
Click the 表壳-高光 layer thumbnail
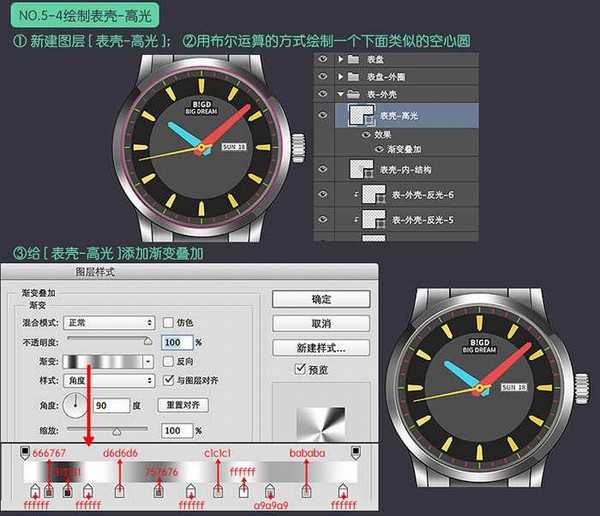(x=359, y=116)
